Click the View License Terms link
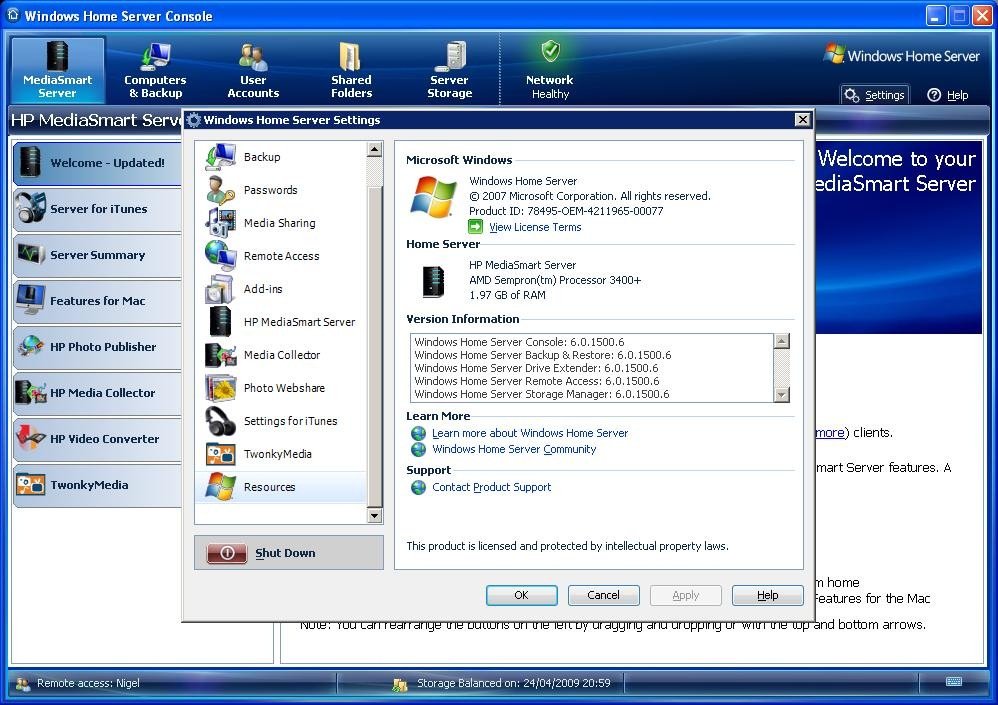 pyautogui.click(x=535, y=227)
